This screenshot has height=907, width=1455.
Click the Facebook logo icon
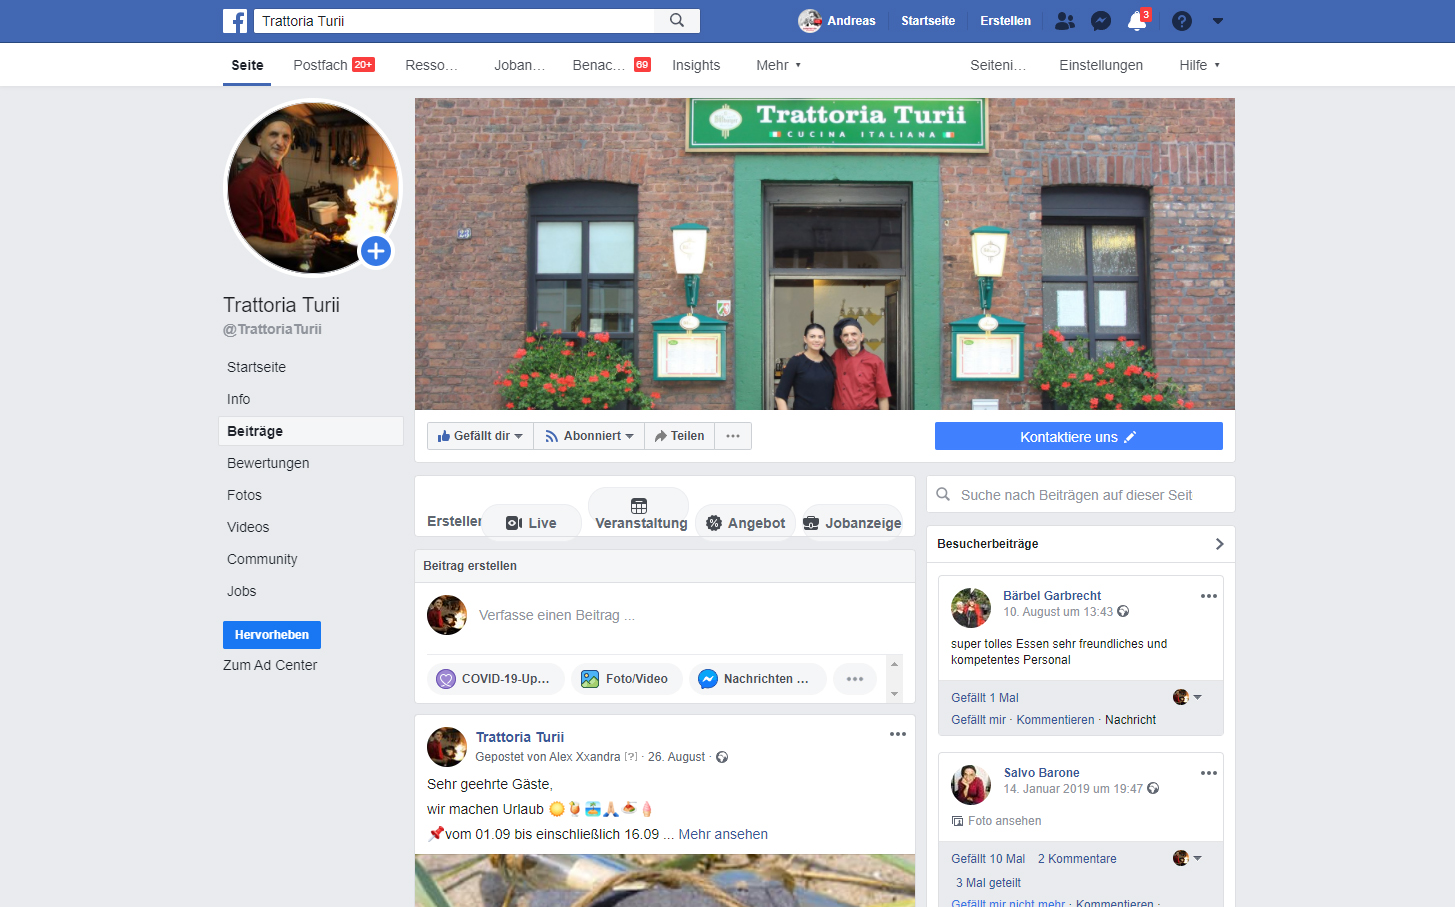(235, 21)
